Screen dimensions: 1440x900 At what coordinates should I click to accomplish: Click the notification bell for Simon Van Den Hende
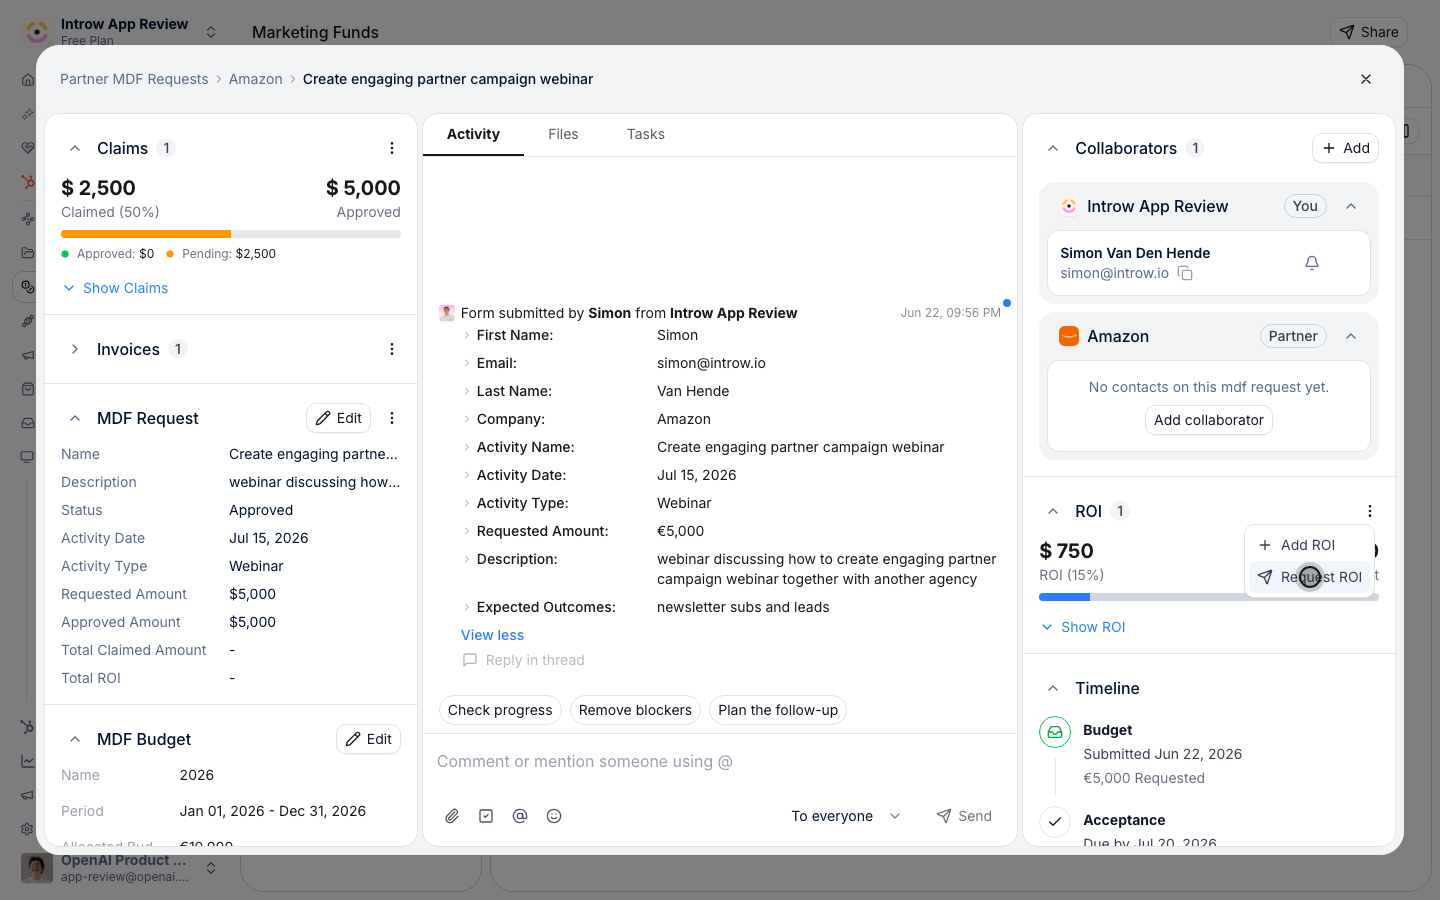point(1312,262)
